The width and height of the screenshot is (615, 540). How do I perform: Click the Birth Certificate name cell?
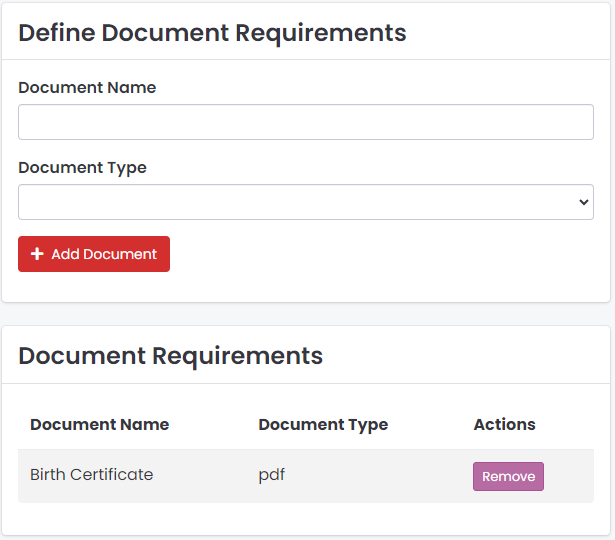tap(91, 475)
